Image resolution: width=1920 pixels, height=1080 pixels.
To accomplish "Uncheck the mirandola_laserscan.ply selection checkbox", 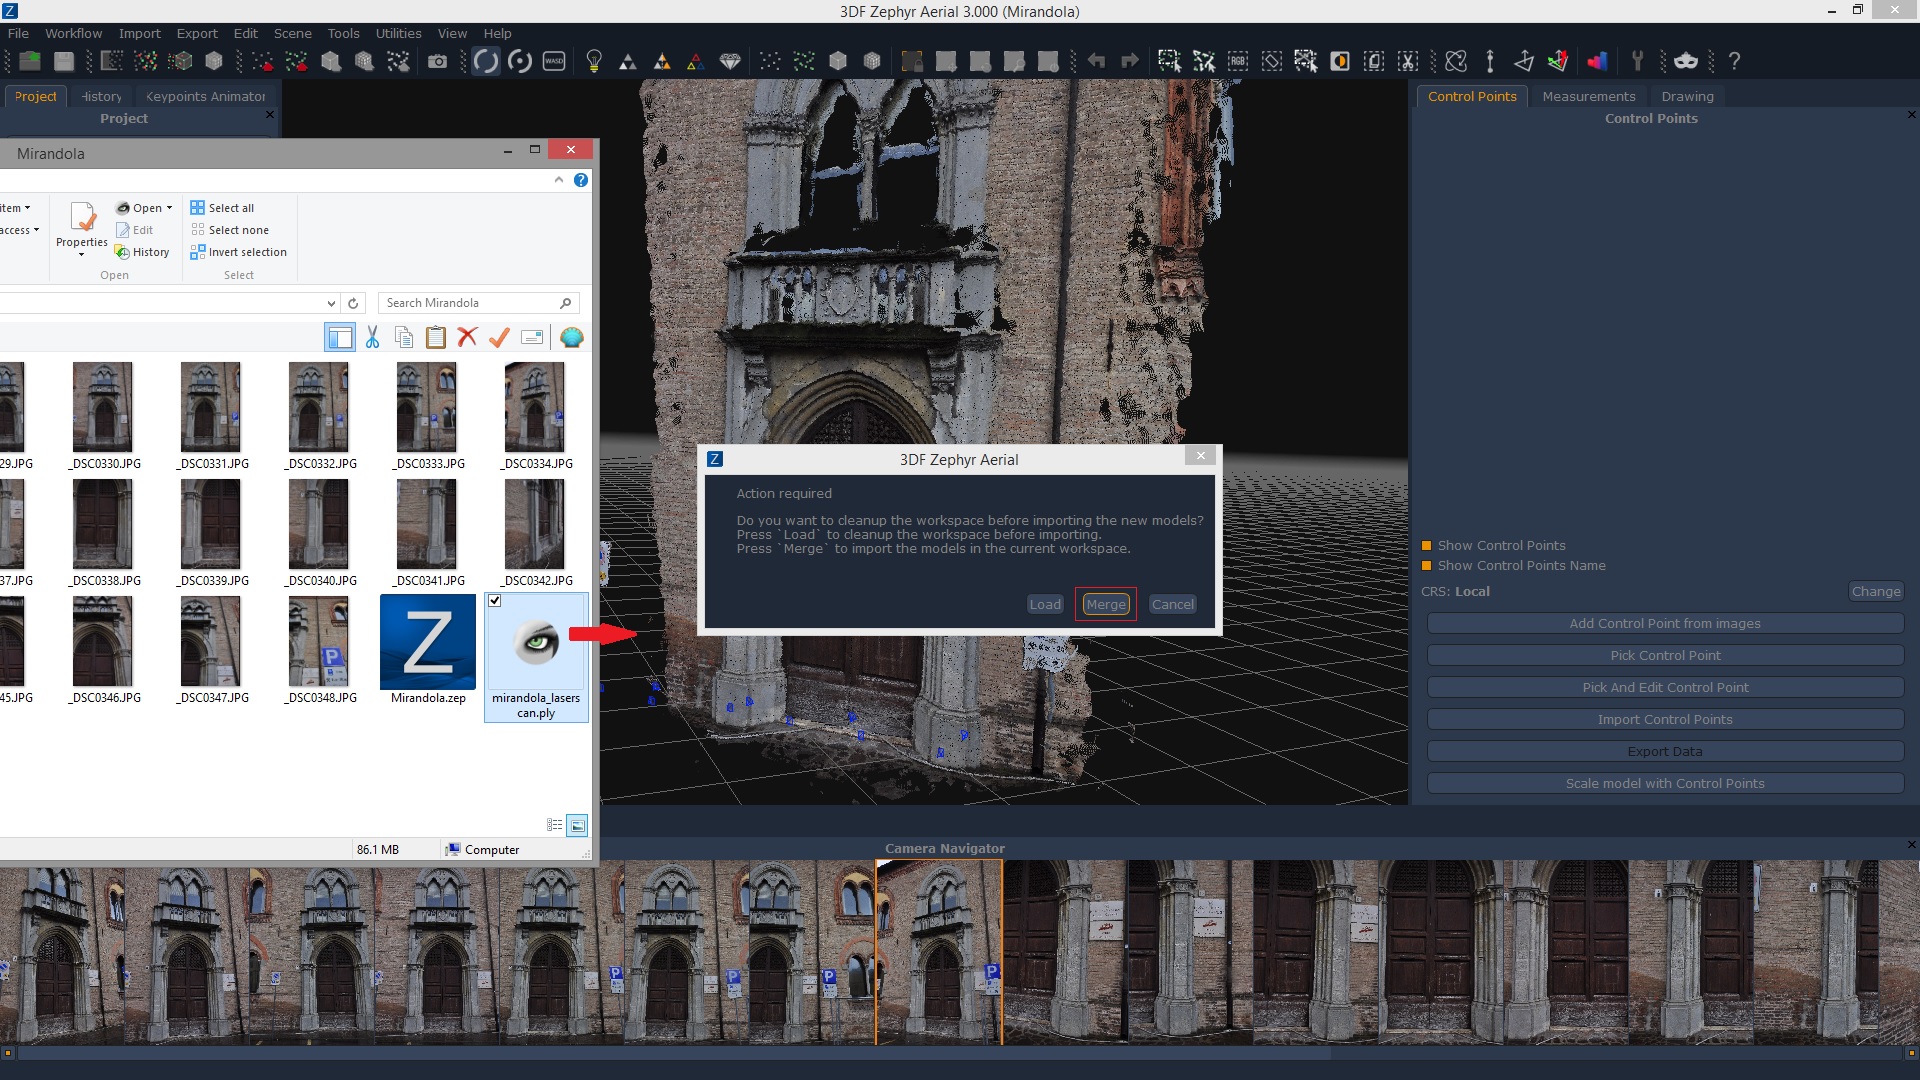I will coord(495,601).
